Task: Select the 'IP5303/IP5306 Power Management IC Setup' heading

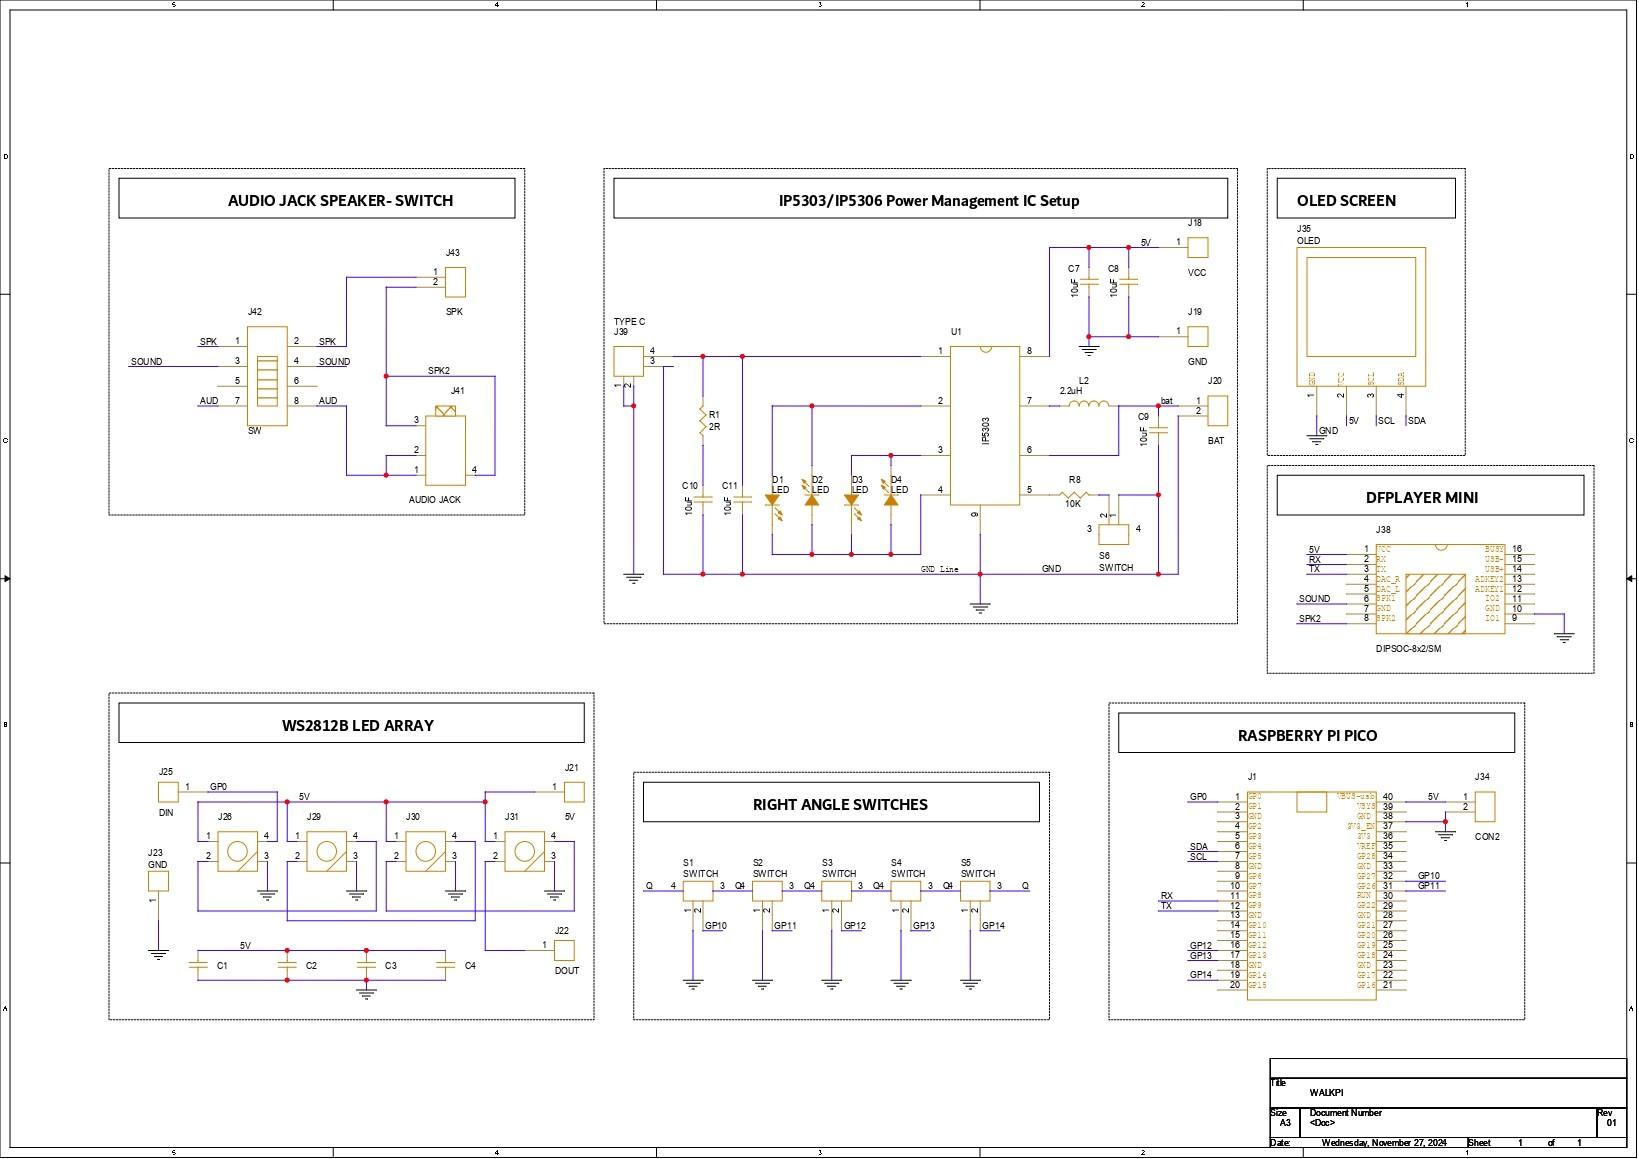Action: coord(929,200)
